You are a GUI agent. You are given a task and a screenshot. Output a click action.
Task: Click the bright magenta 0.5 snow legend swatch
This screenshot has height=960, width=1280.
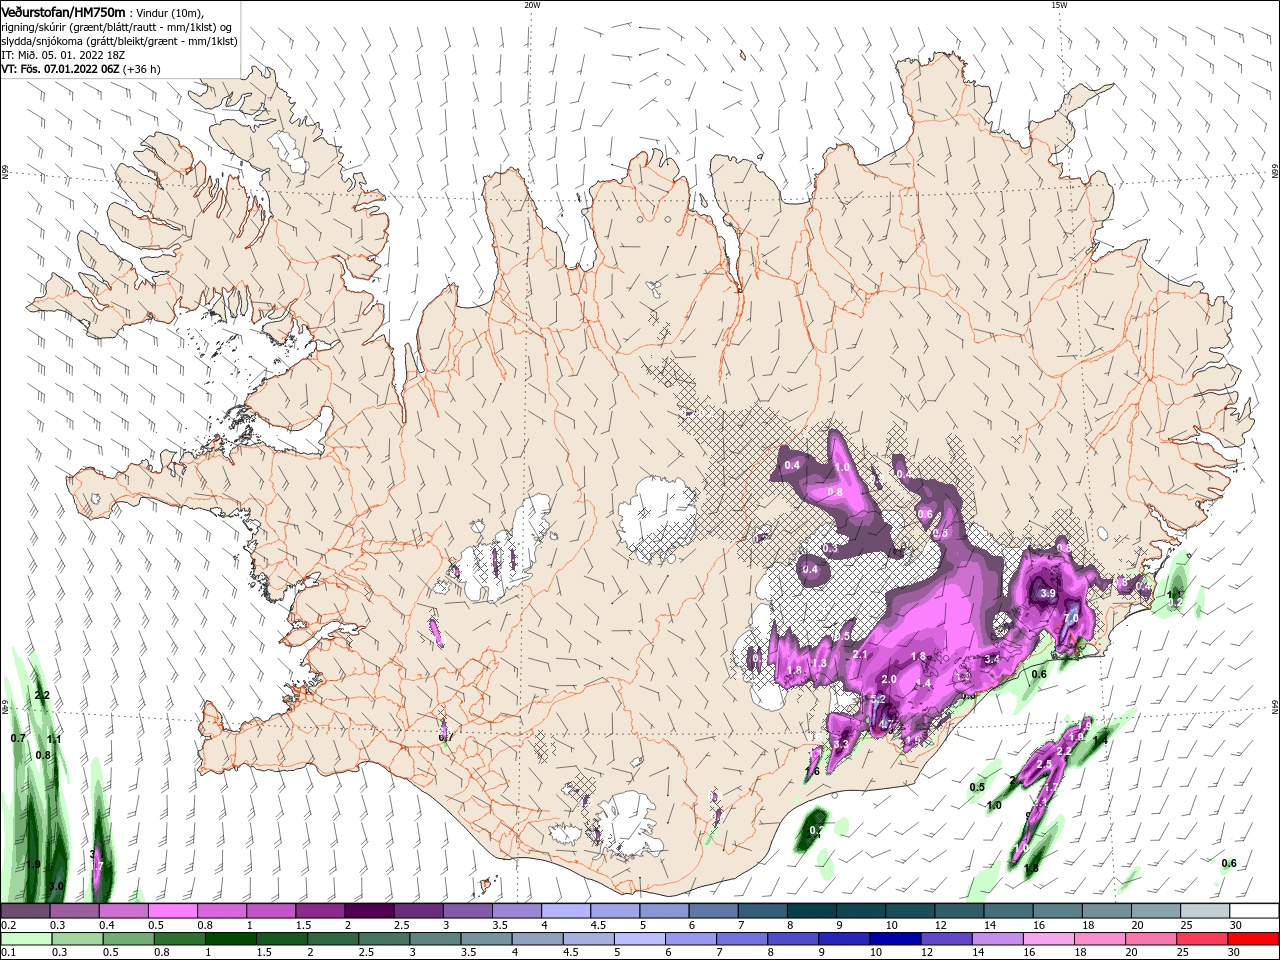click(172, 911)
